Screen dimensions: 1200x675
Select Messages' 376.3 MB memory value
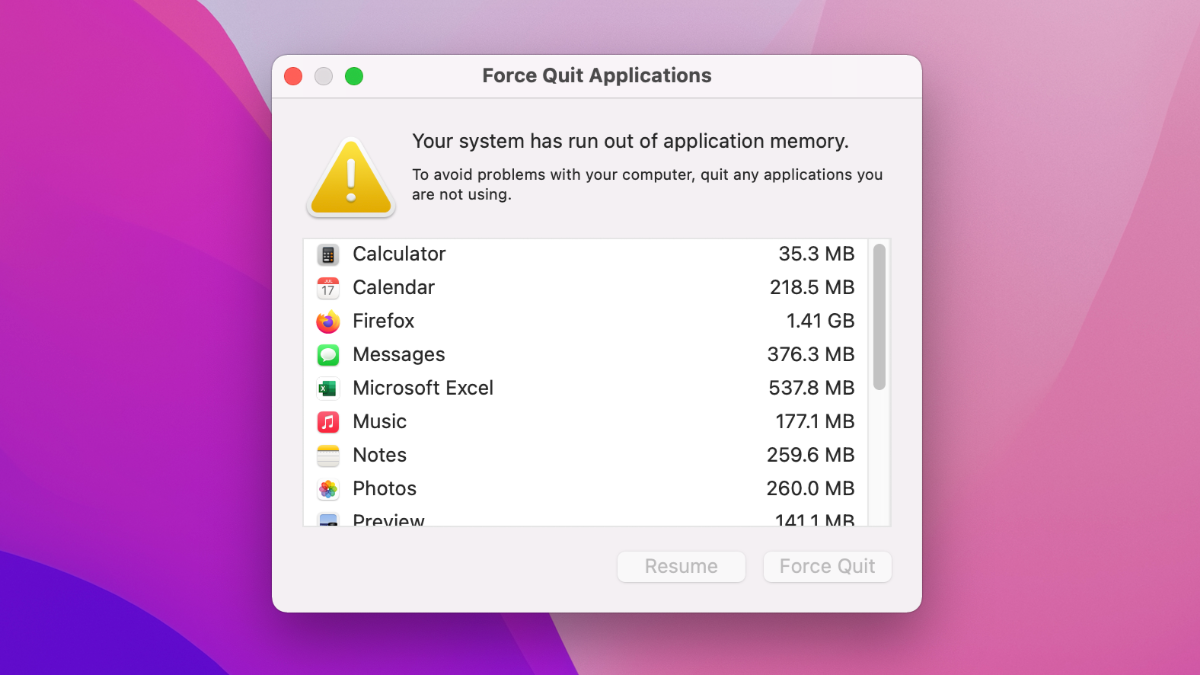[x=812, y=355]
